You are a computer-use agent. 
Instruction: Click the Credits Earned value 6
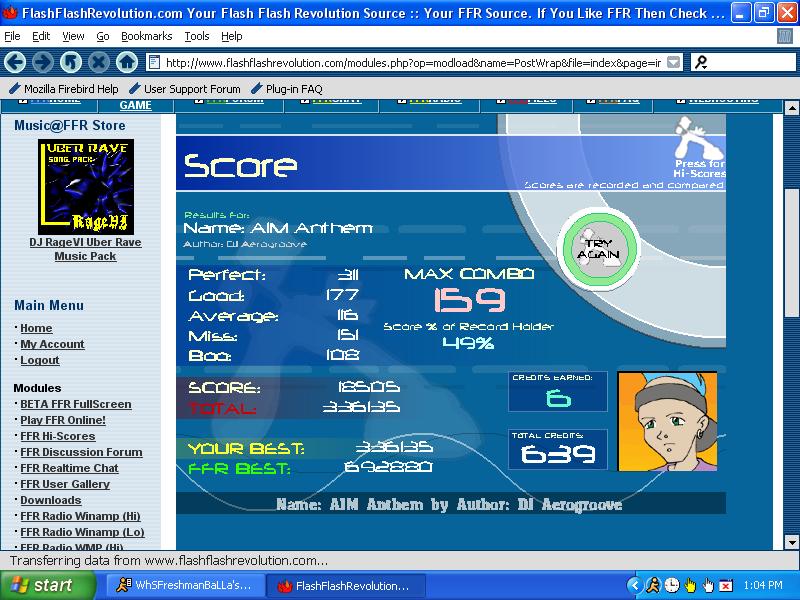click(x=558, y=397)
